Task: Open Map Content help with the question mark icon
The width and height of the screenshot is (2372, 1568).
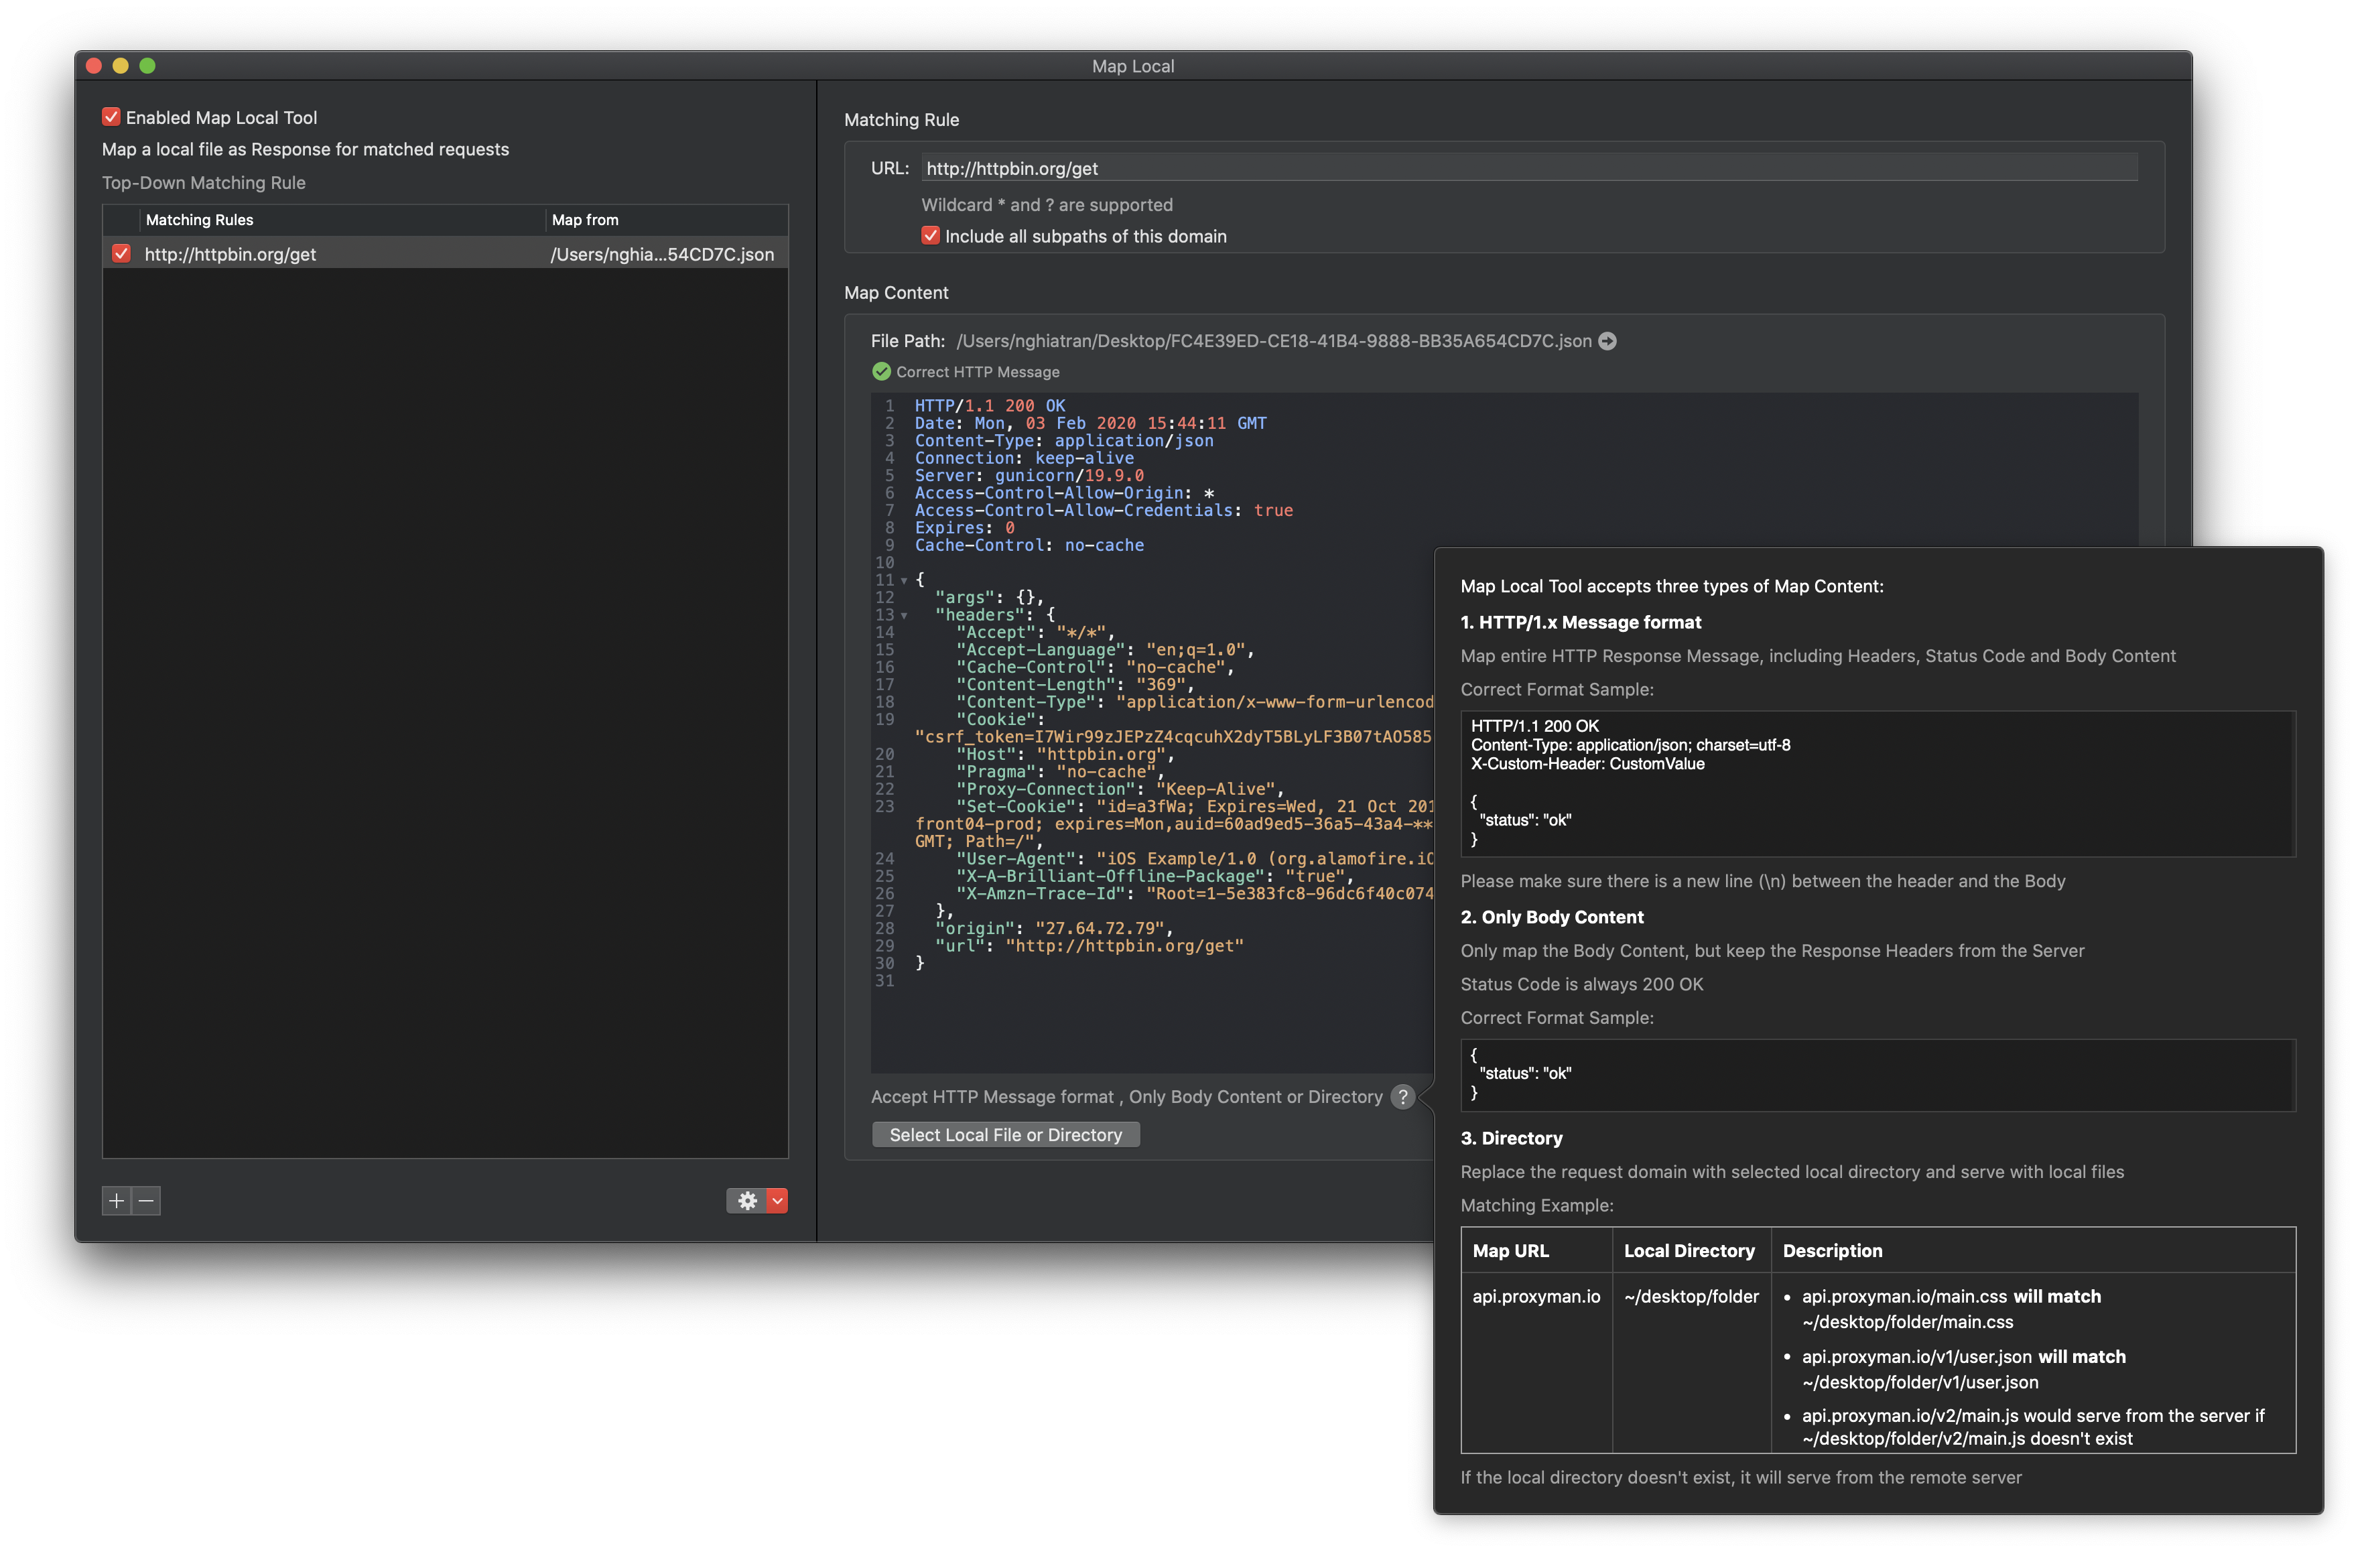Action: [1402, 1096]
